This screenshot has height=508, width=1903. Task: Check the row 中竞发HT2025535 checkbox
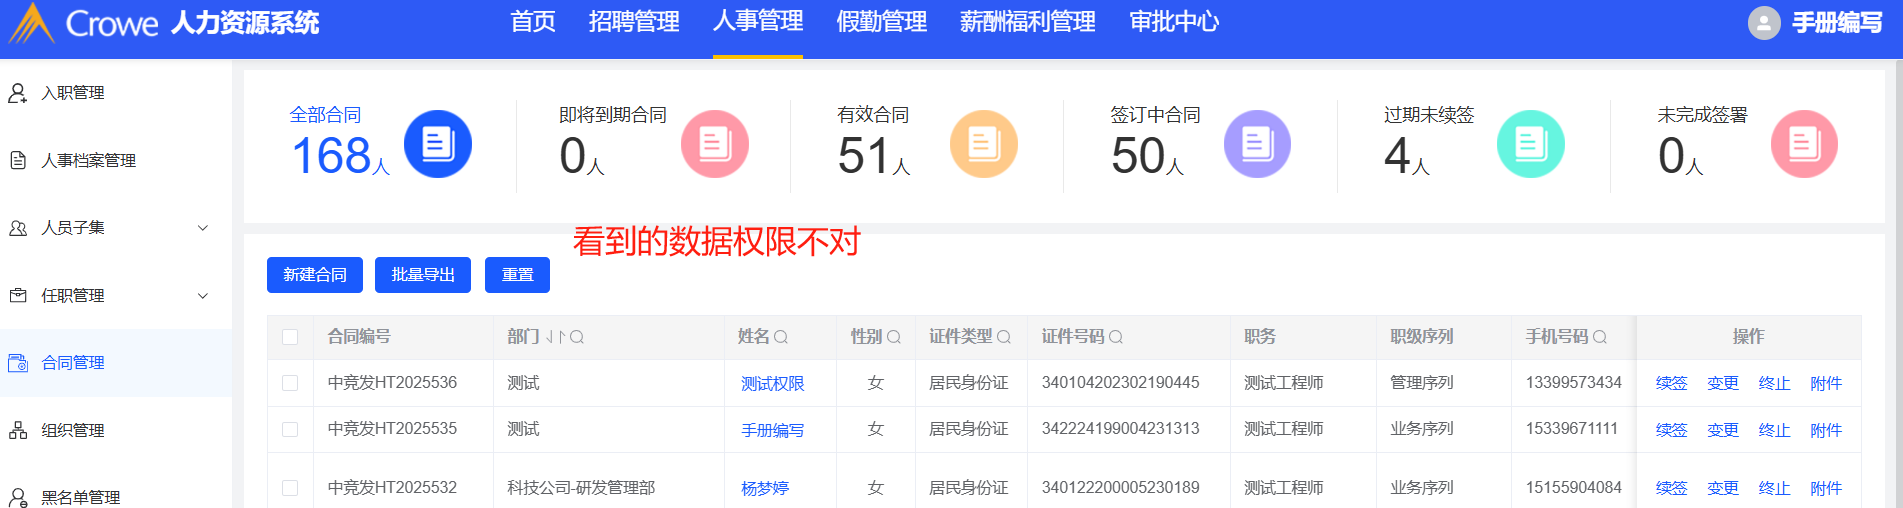[290, 429]
